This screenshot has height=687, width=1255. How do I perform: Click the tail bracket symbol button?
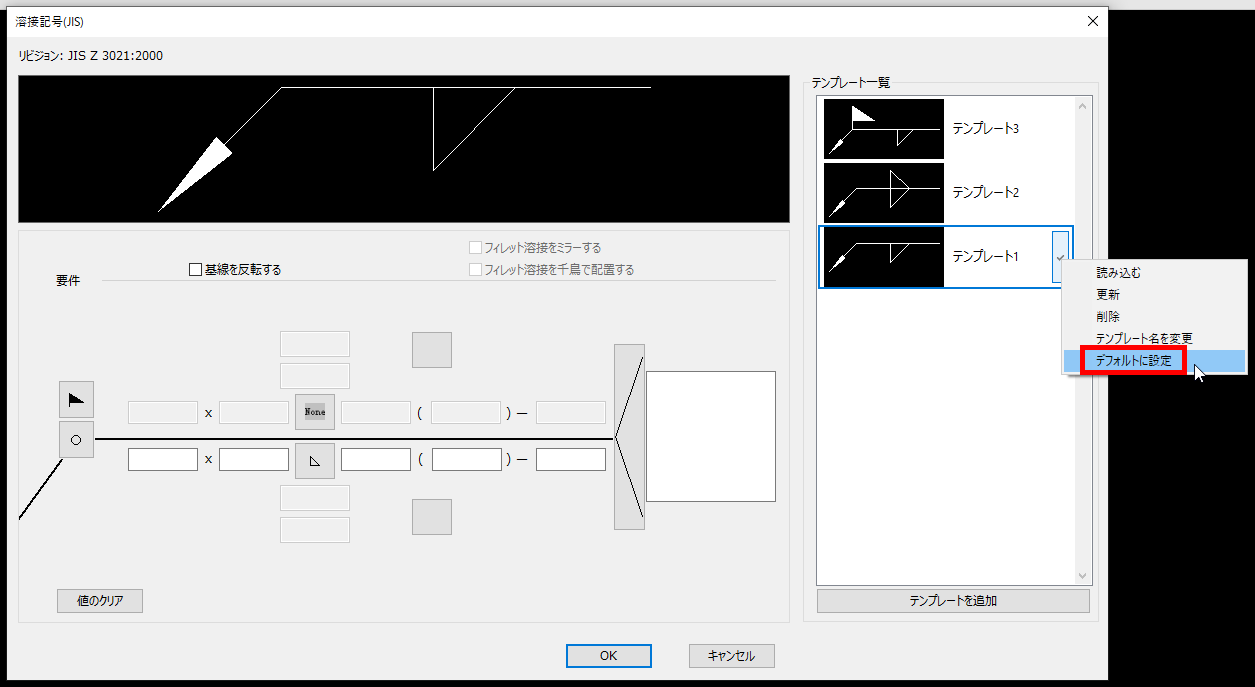[x=629, y=437]
